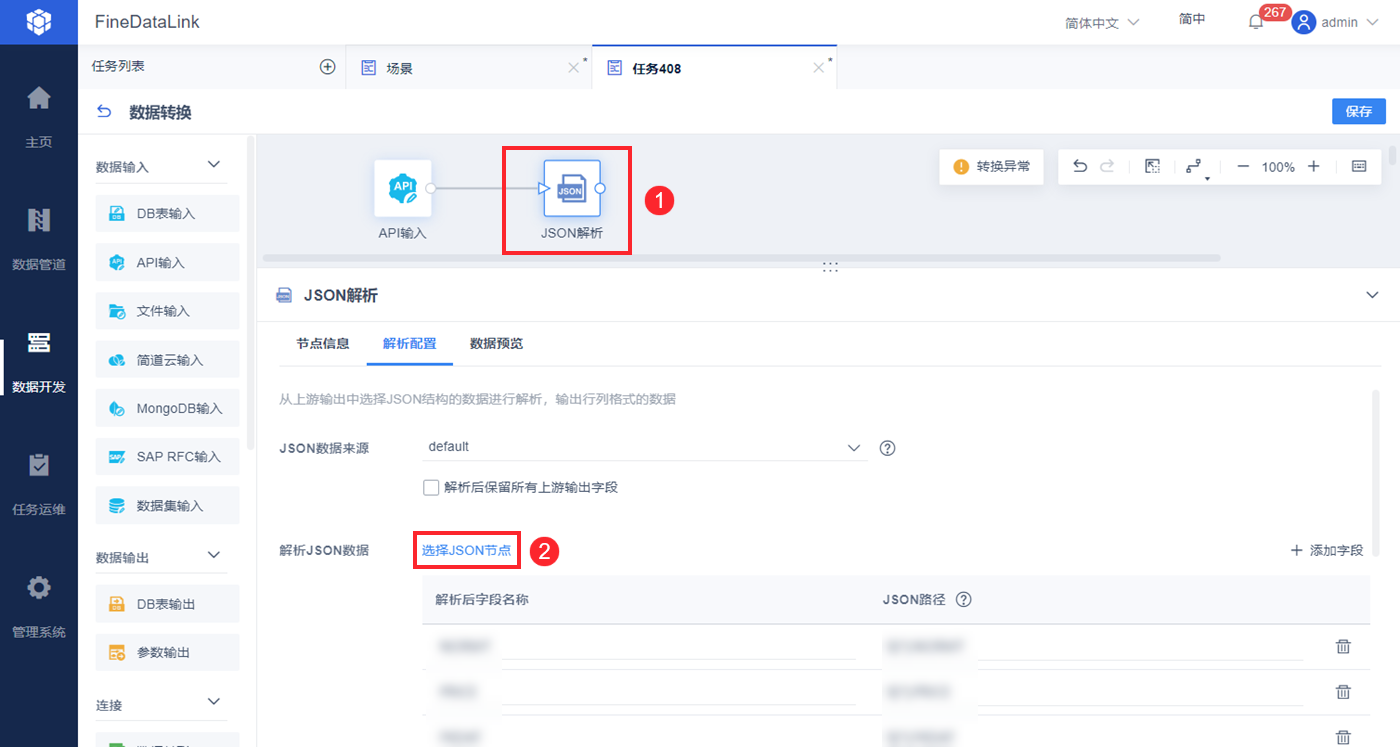Switch to the 节点信息 tab

pyautogui.click(x=323, y=344)
